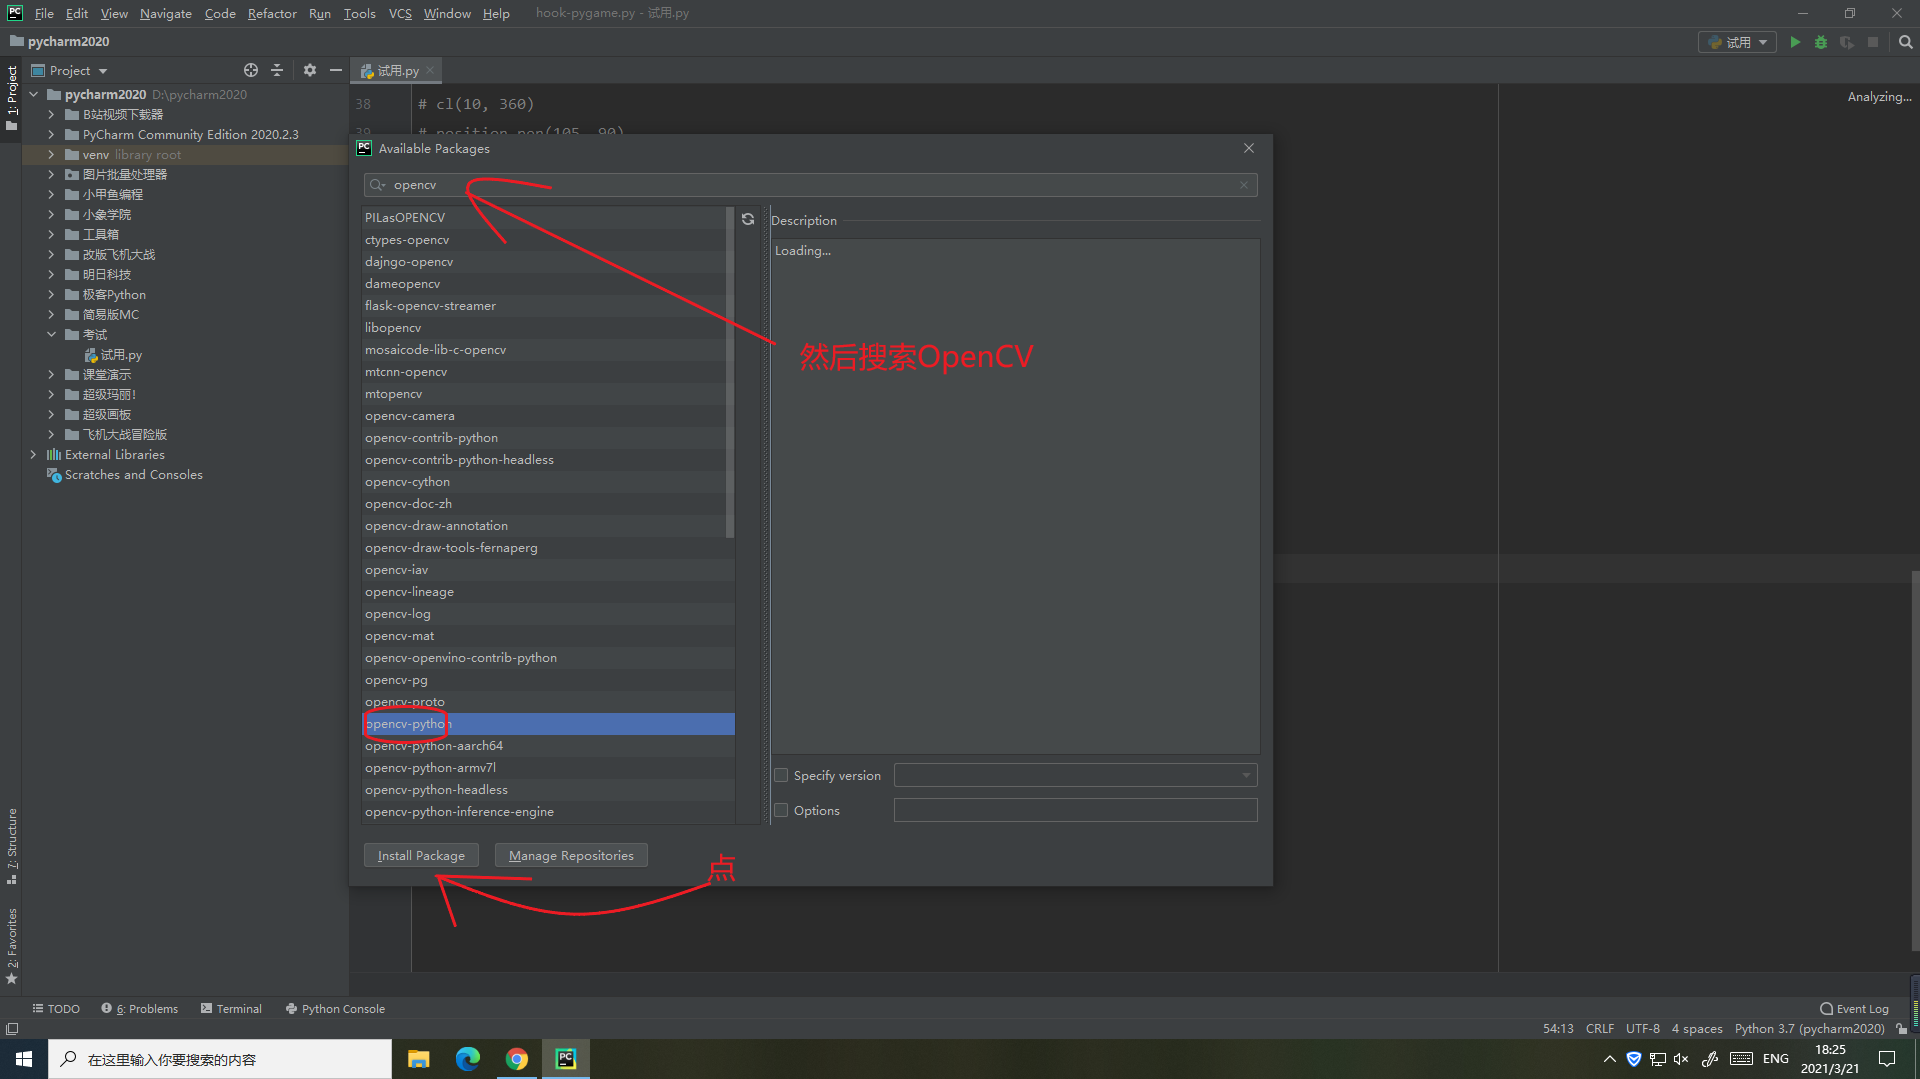Image resolution: width=1920 pixels, height=1079 pixels.
Task: Show hidden tray icons chevron
Action: tap(1609, 1059)
